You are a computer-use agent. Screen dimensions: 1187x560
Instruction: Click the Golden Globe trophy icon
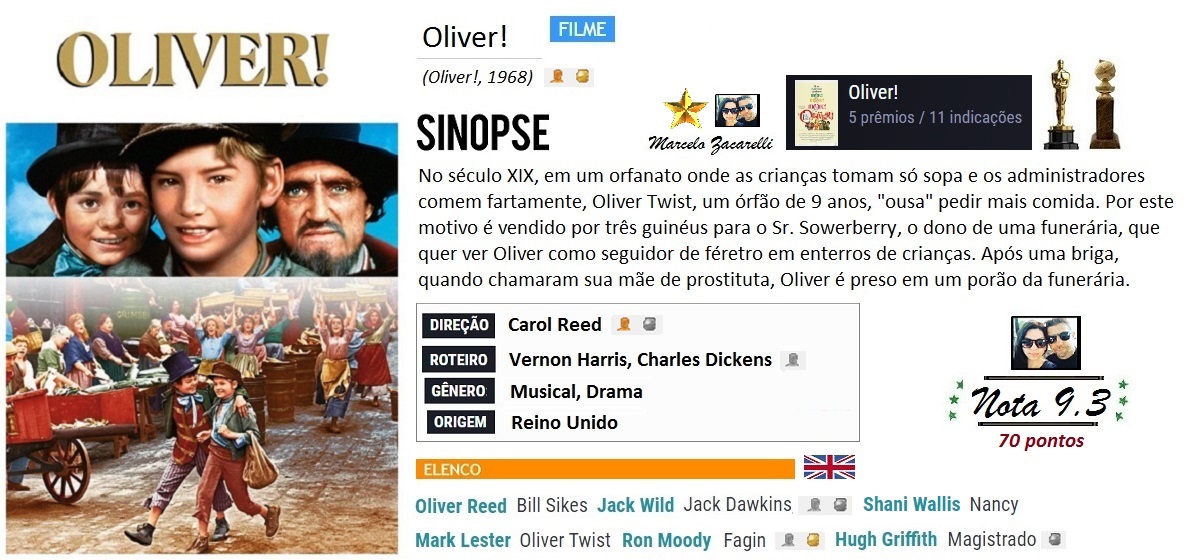(x=1104, y=104)
